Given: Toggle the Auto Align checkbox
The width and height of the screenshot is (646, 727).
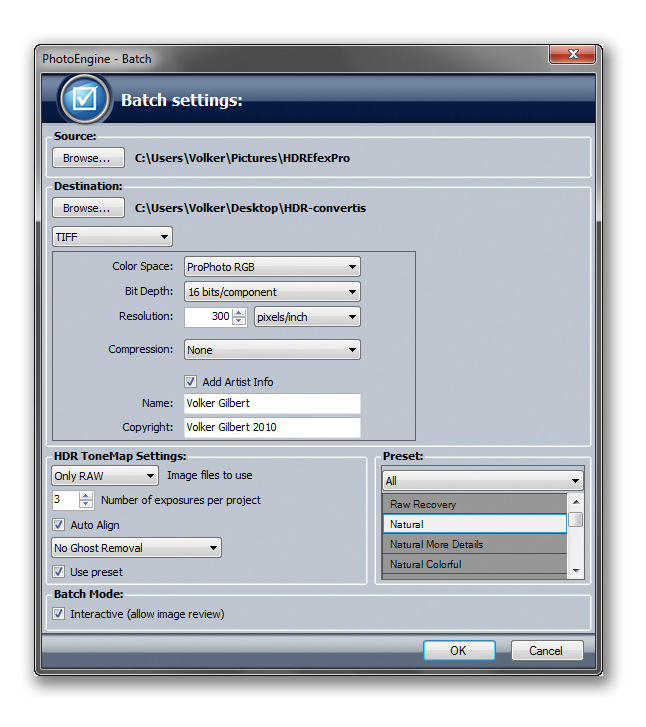Looking at the screenshot, I should 58,525.
